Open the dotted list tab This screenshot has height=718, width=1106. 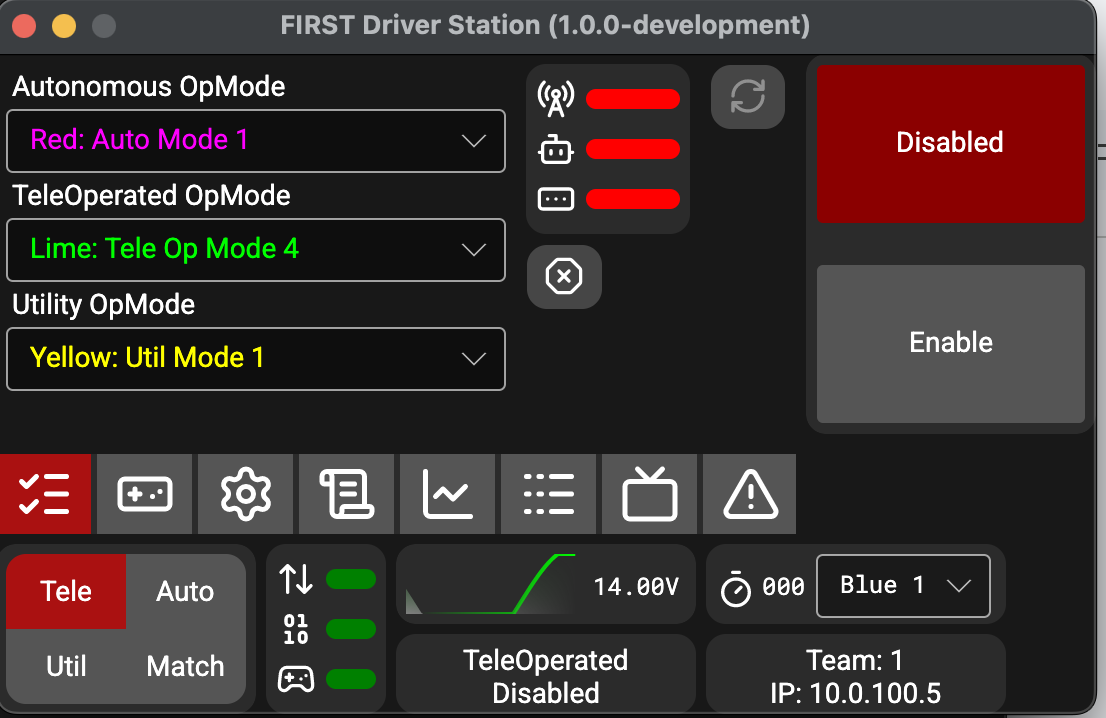[x=548, y=494]
